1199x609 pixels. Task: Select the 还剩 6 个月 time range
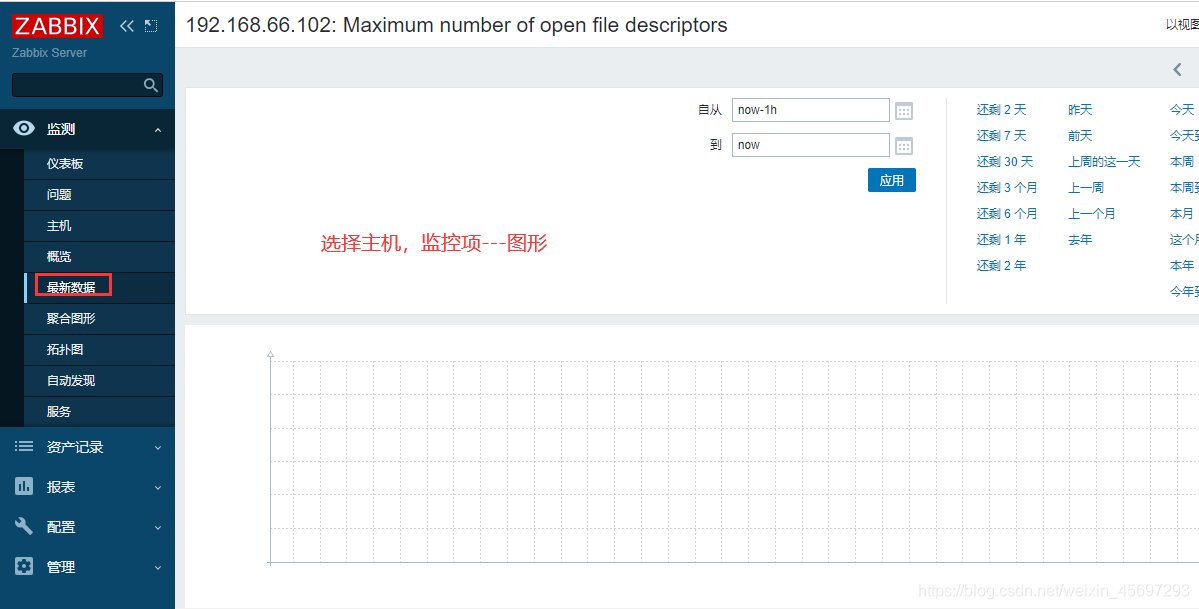coord(1007,213)
